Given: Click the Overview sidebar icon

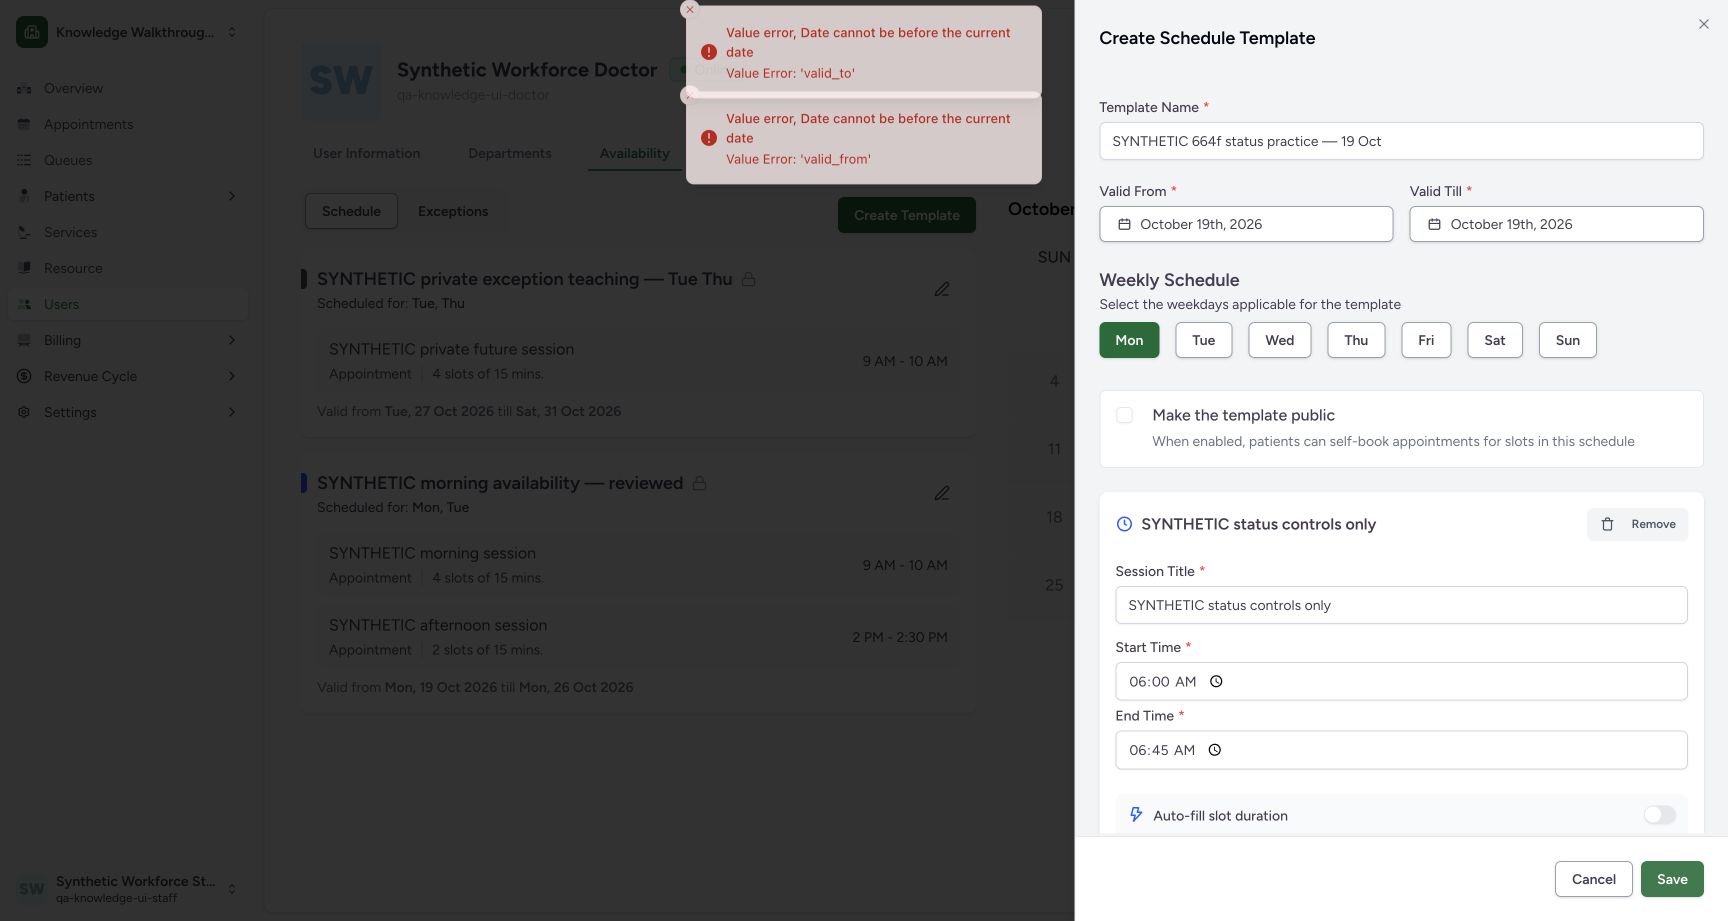Looking at the screenshot, I should pyautogui.click(x=24, y=88).
